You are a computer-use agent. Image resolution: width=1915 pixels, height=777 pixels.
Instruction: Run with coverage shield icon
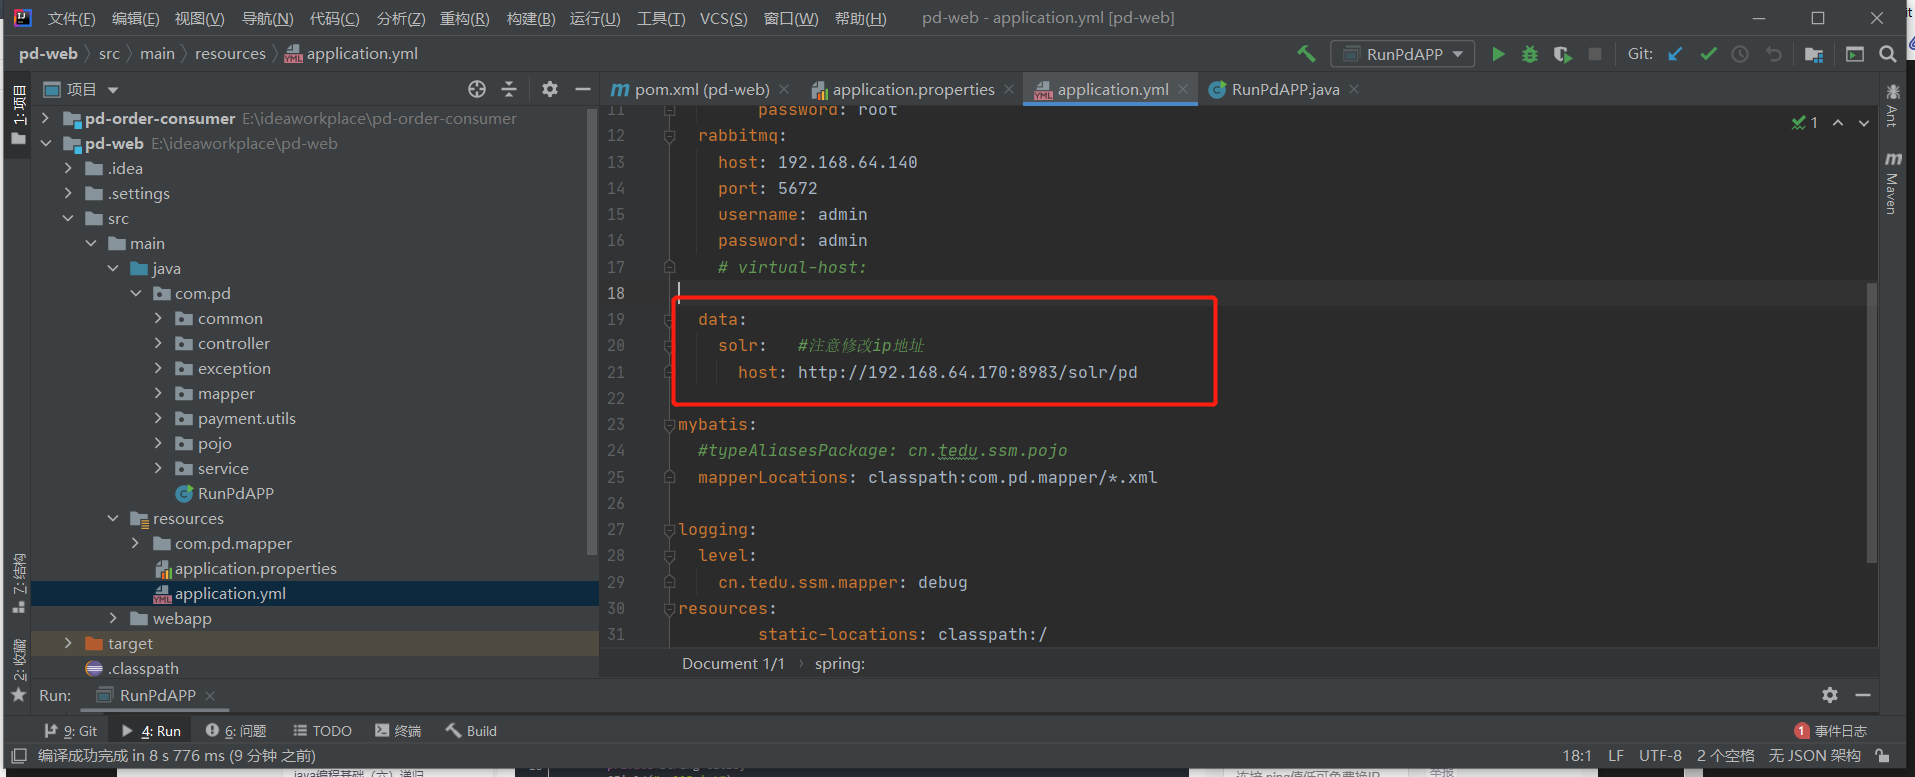pos(1562,54)
